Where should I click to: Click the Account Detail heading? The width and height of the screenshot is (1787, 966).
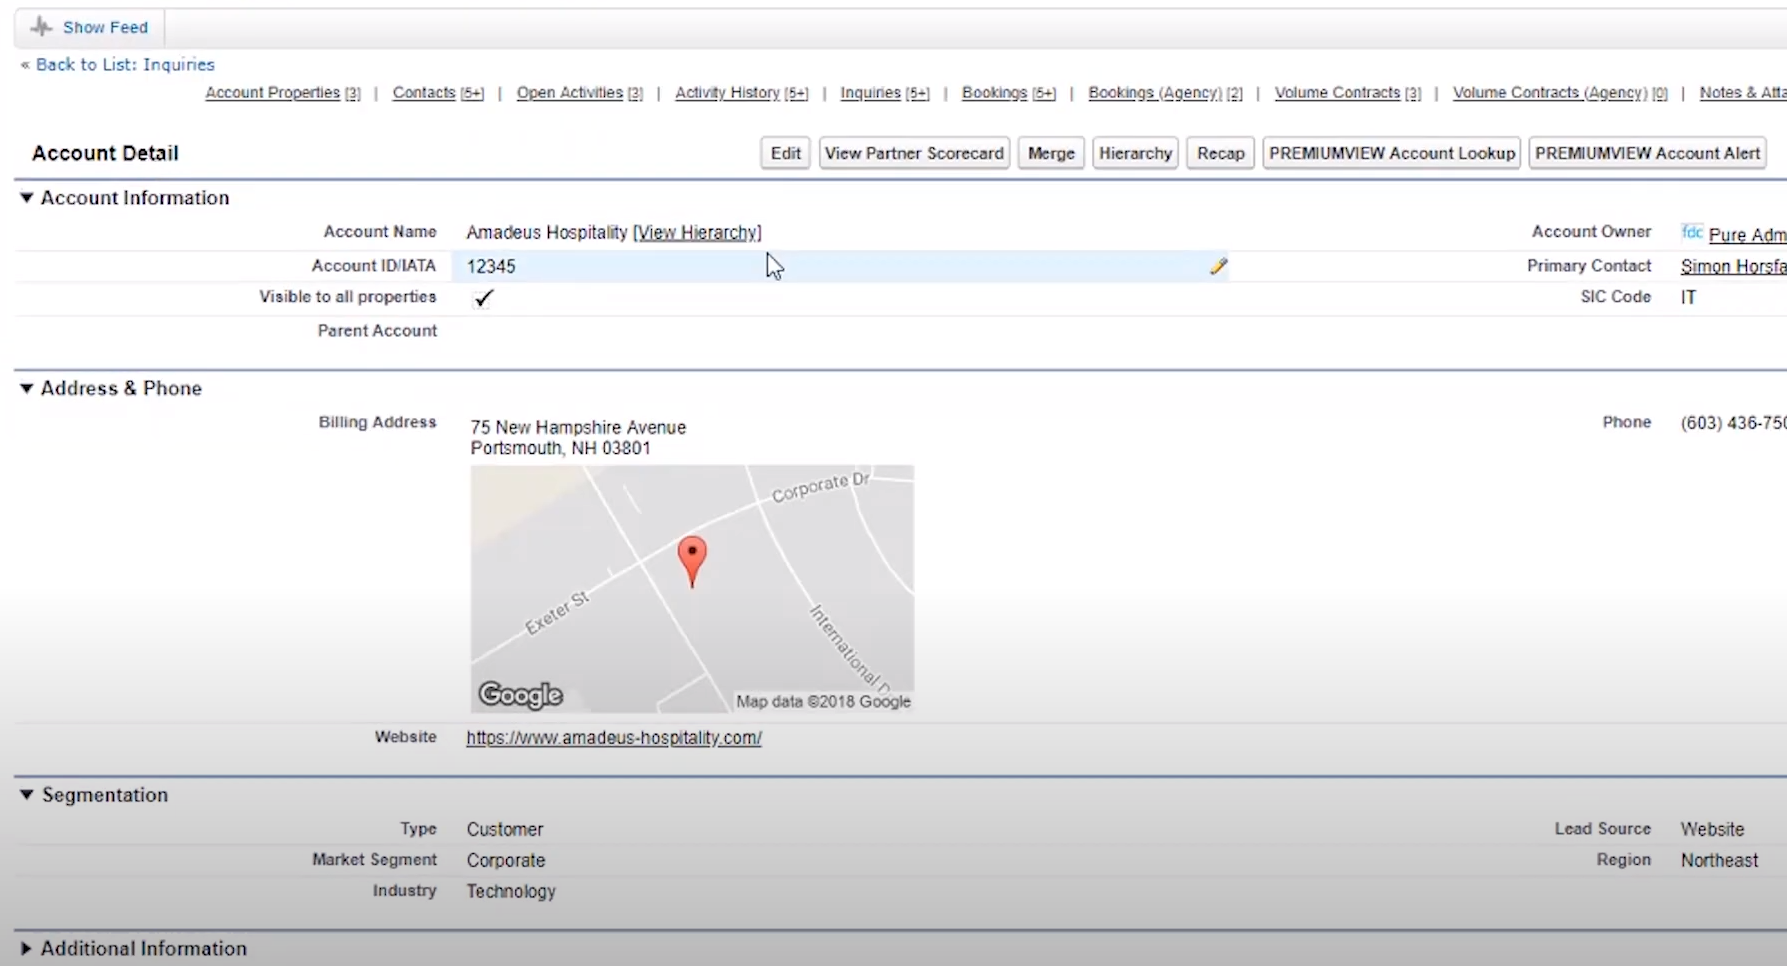point(105,153)
